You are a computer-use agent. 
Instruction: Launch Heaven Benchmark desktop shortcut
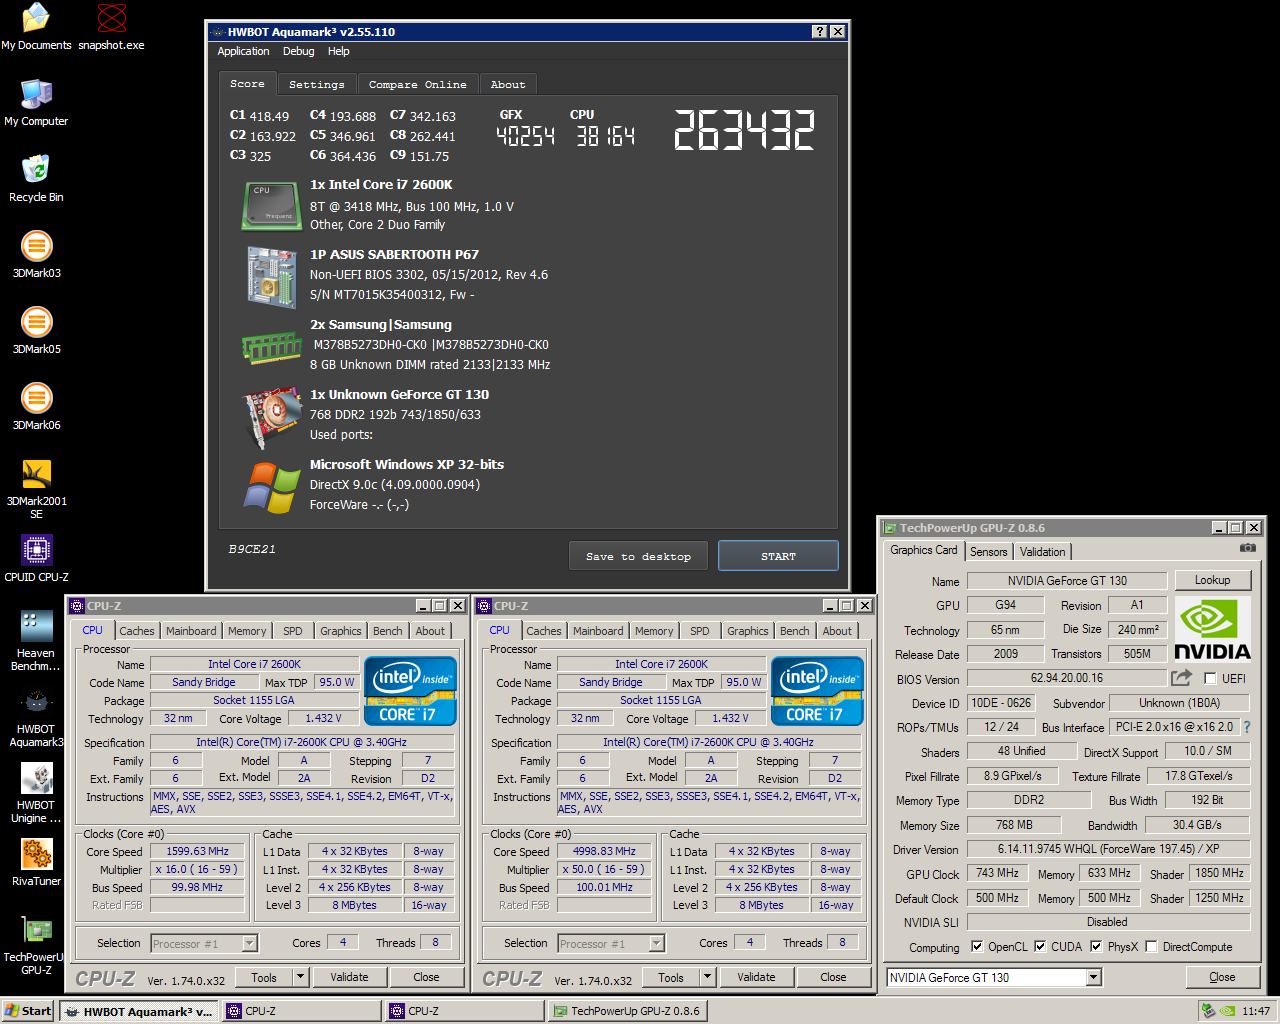click(x=36, y=640)
